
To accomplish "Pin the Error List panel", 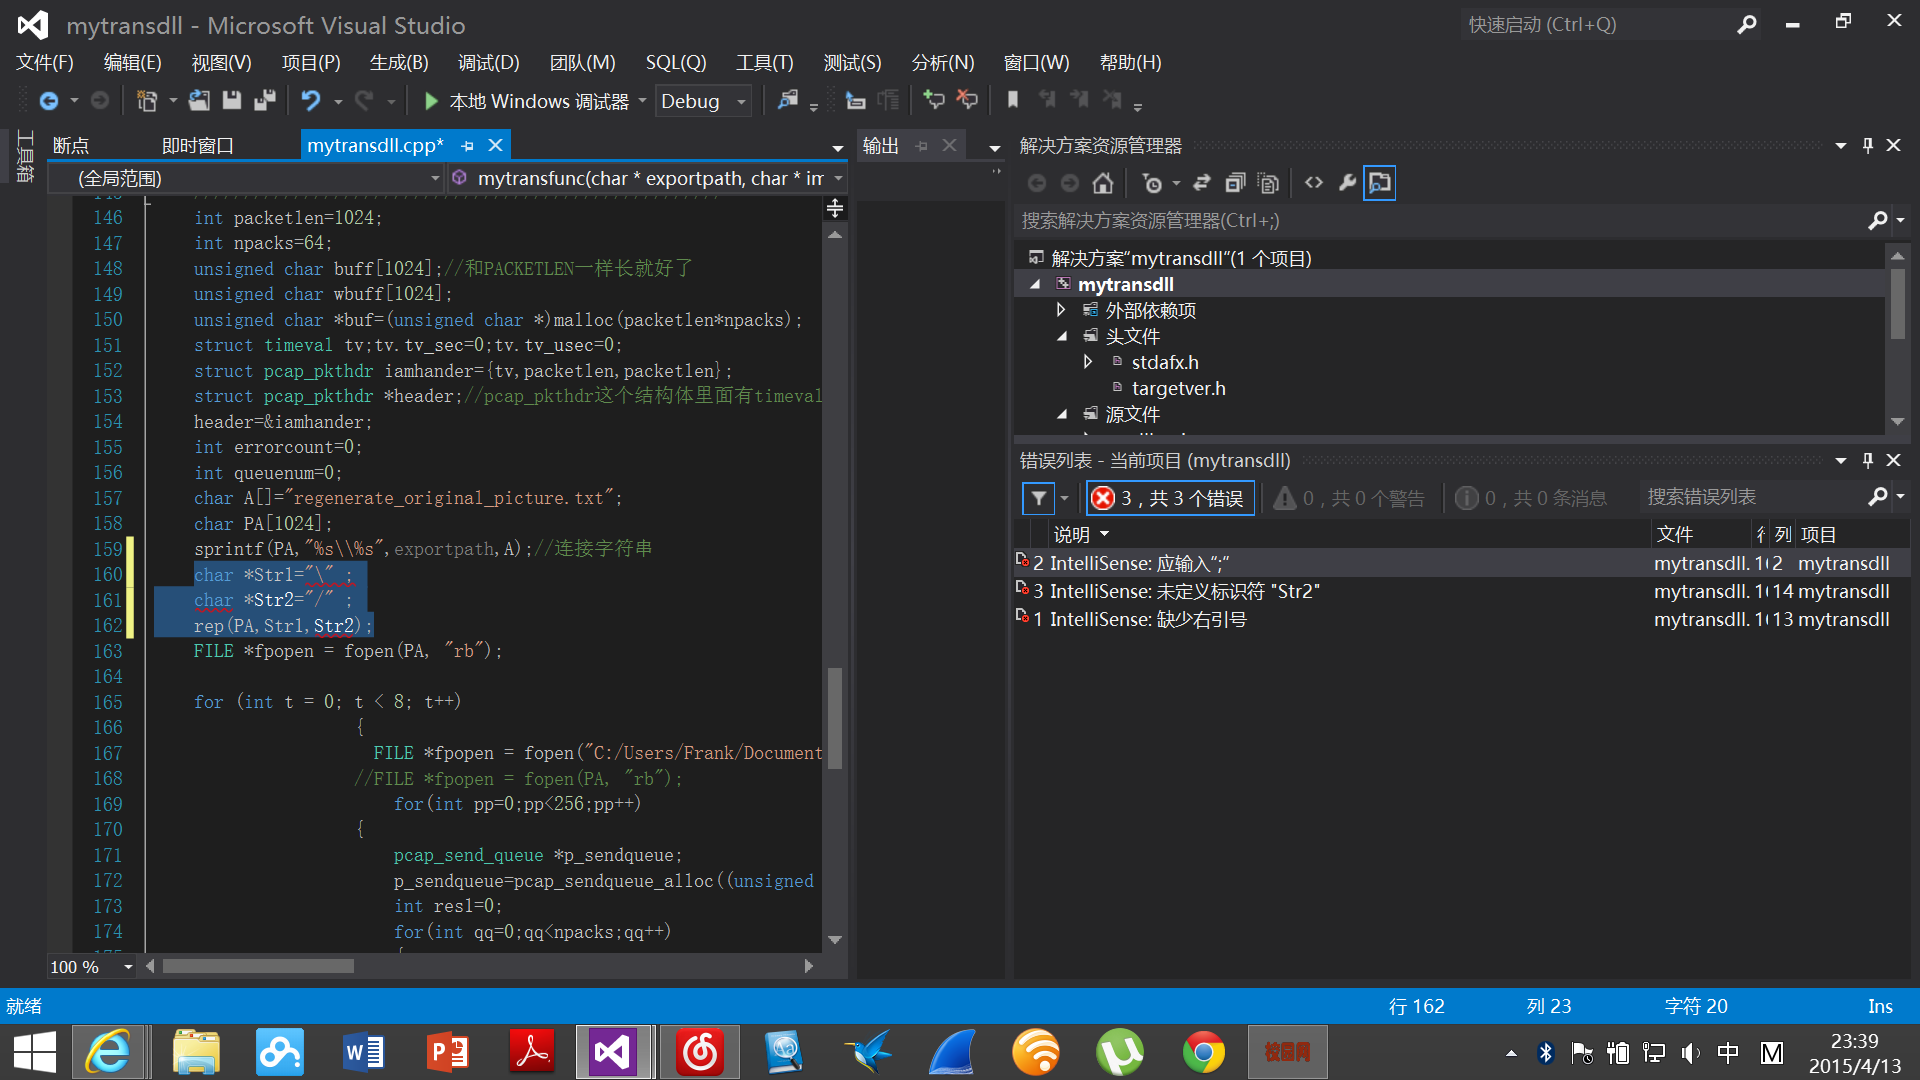I will (1868, 460).
